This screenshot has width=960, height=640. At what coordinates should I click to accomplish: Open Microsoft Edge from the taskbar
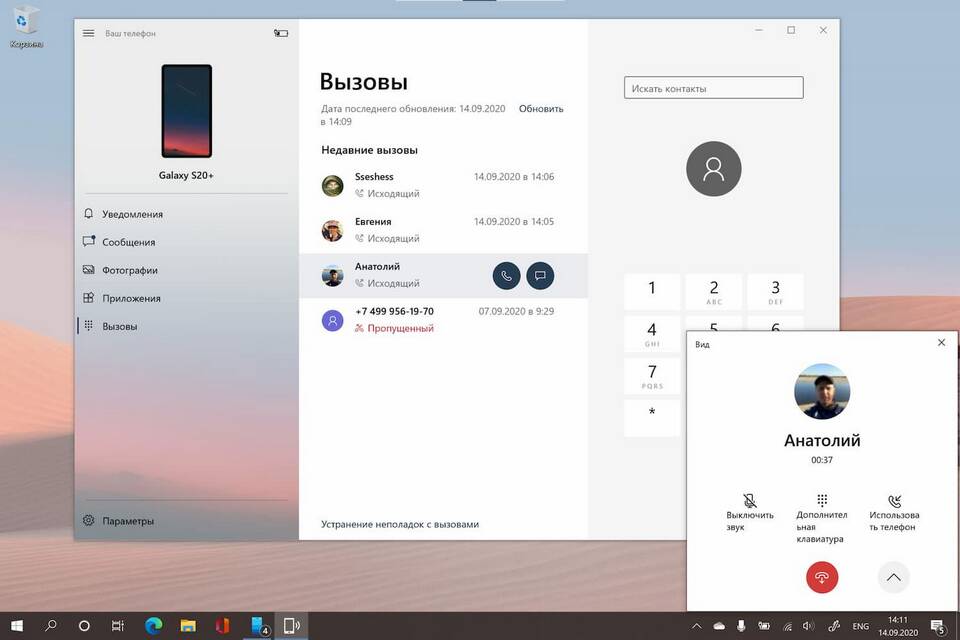(153, 625)
